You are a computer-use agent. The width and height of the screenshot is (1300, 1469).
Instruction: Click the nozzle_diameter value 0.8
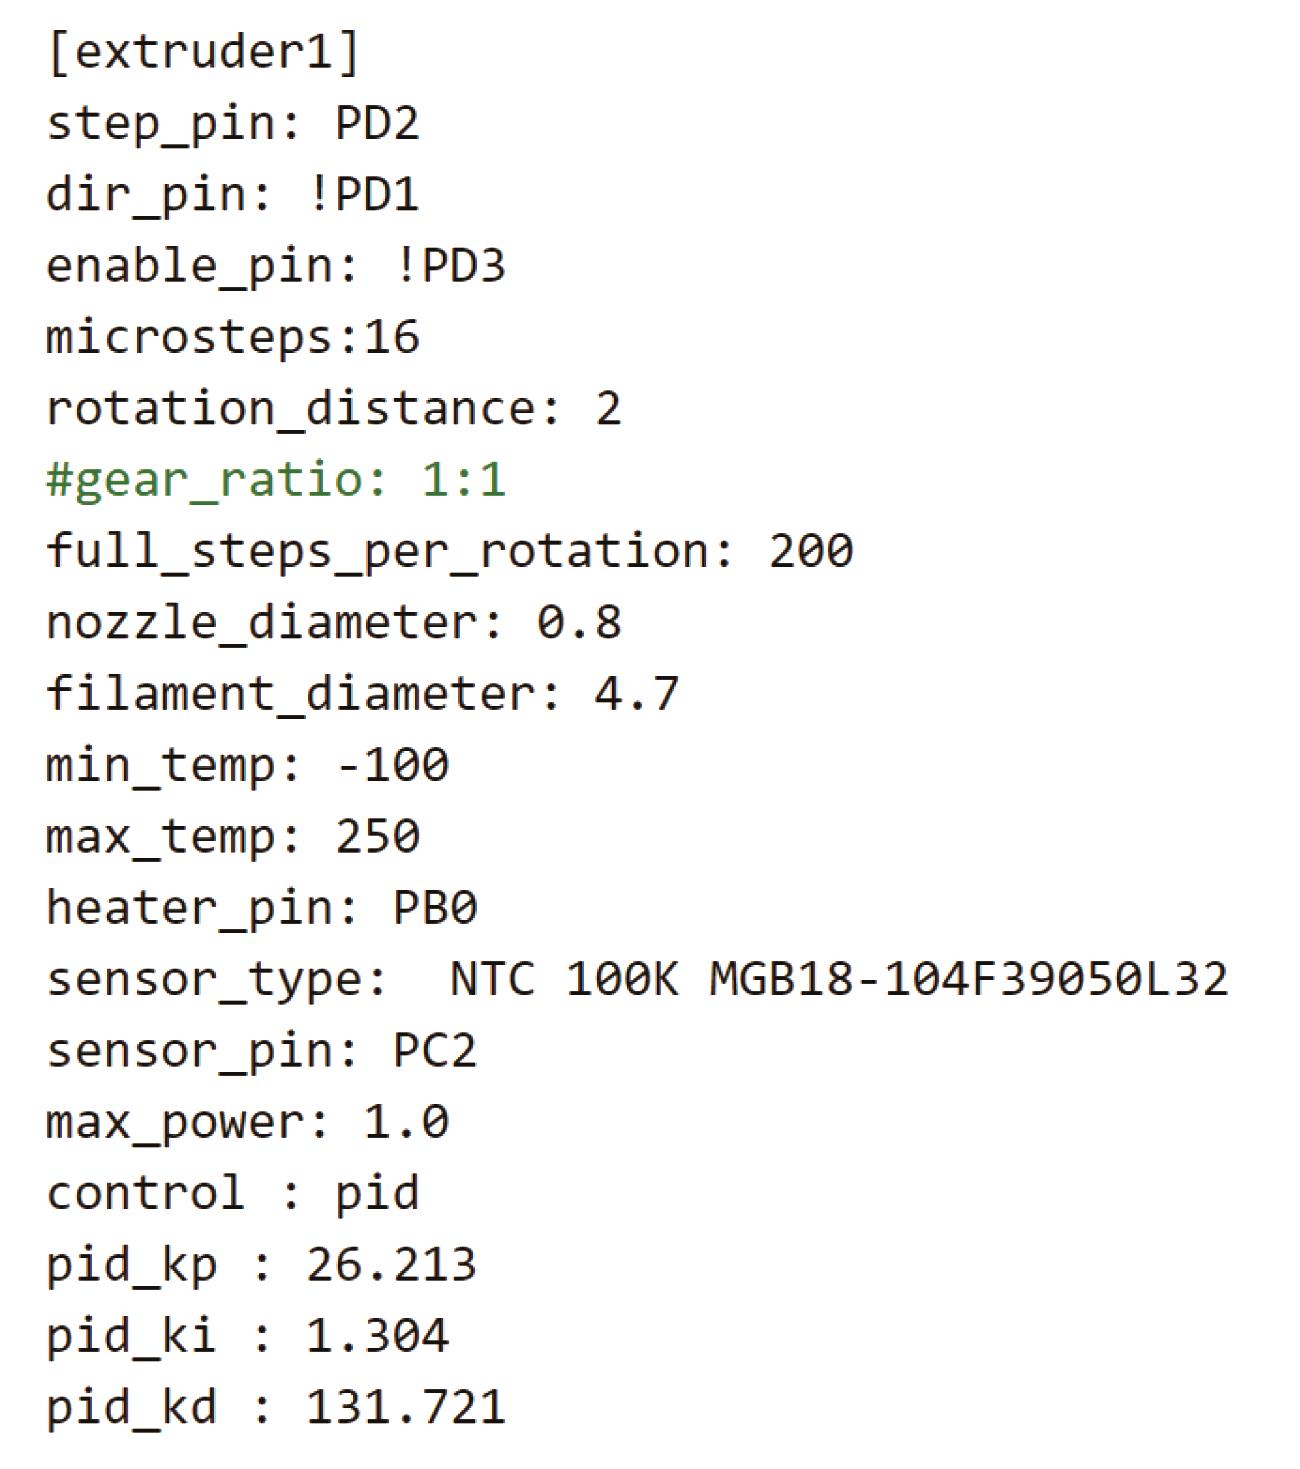579,622
